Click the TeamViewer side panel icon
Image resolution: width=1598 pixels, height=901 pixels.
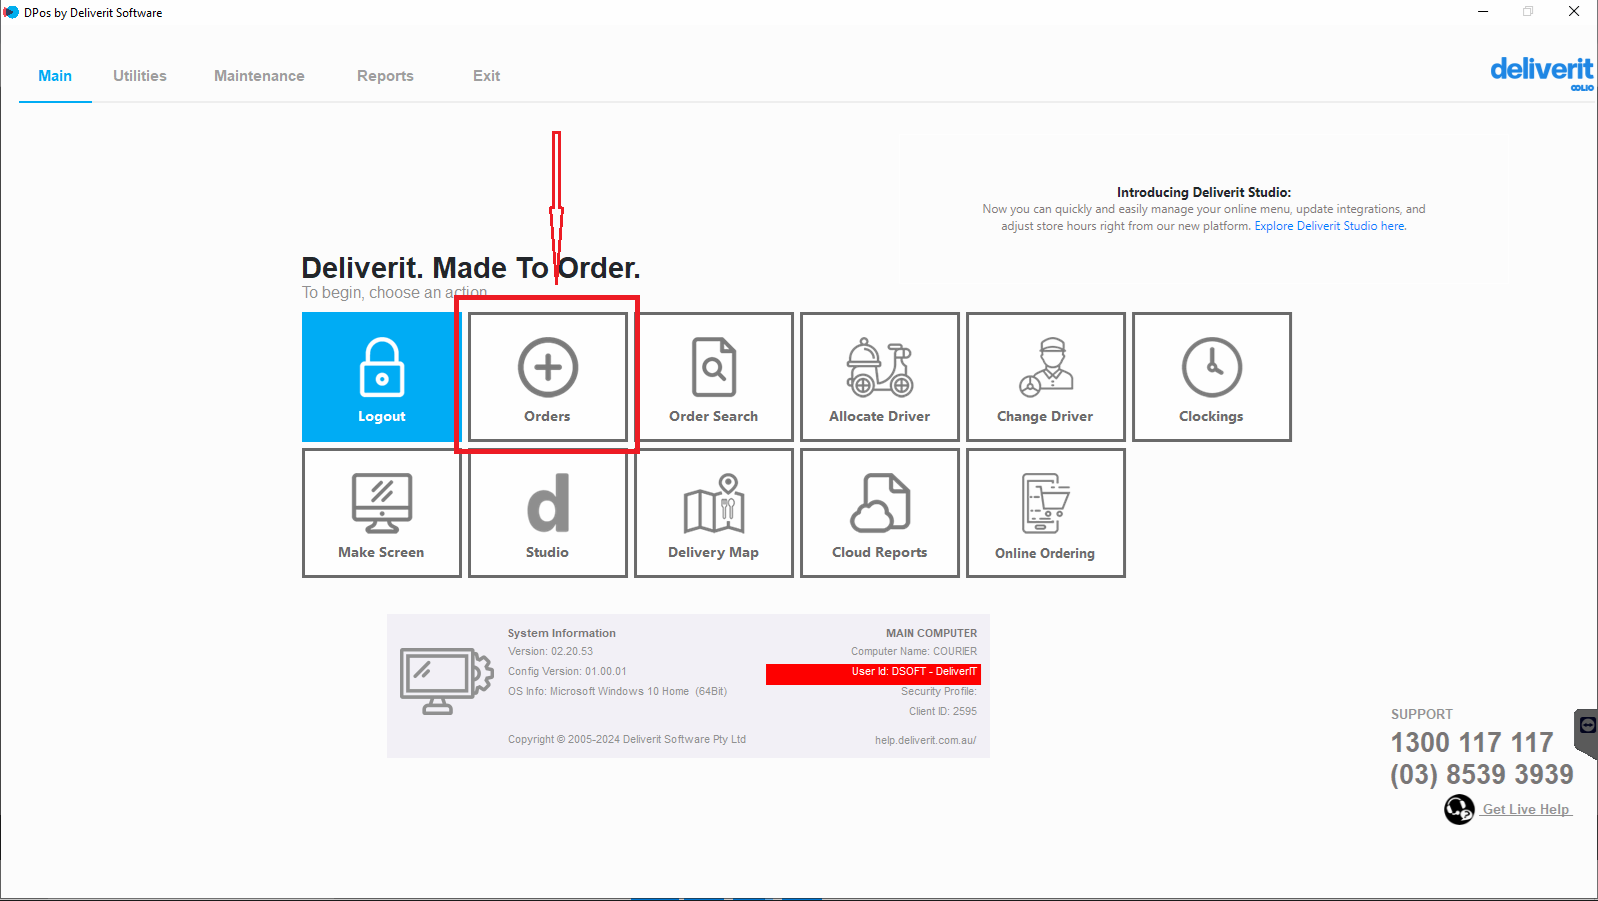(1587, 727)
